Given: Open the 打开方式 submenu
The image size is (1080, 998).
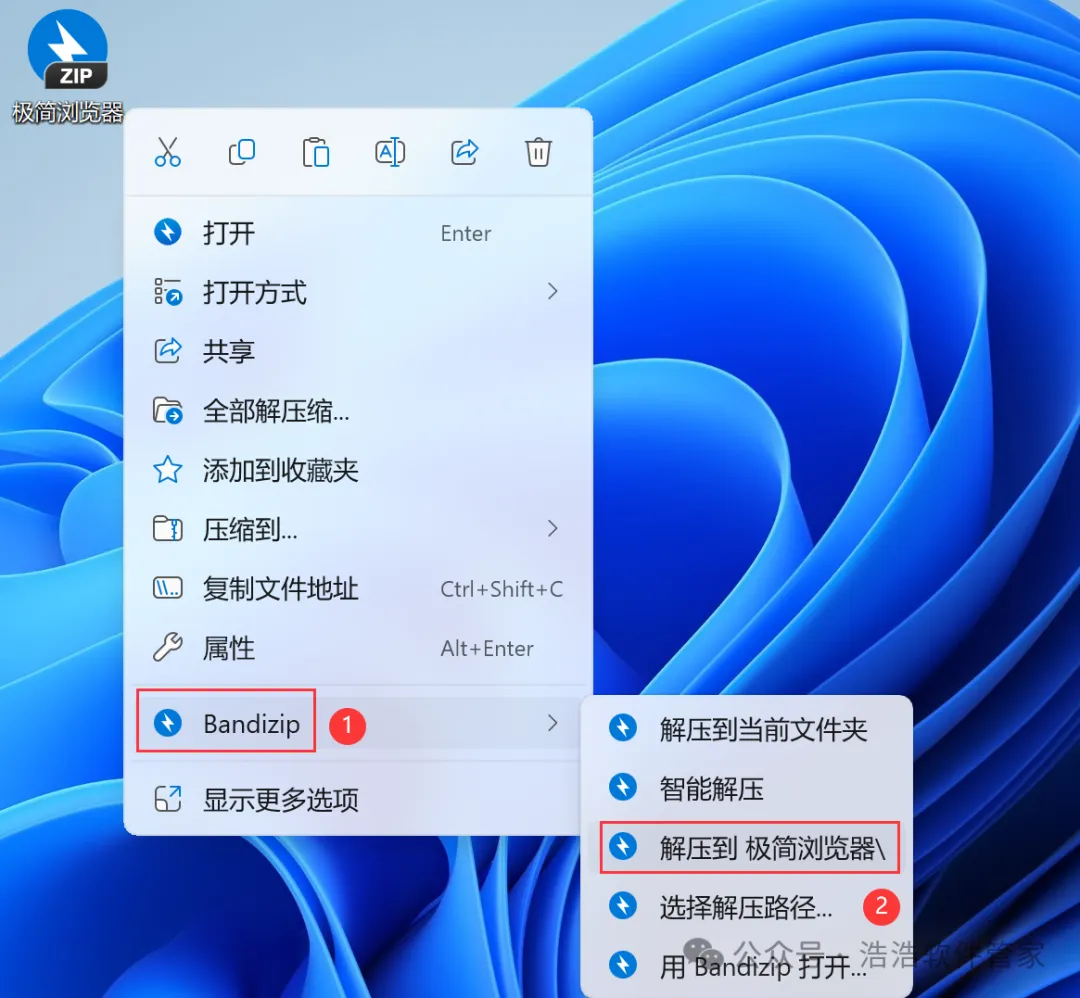Looking at the screenshot, I should click(x=358, y=292).
